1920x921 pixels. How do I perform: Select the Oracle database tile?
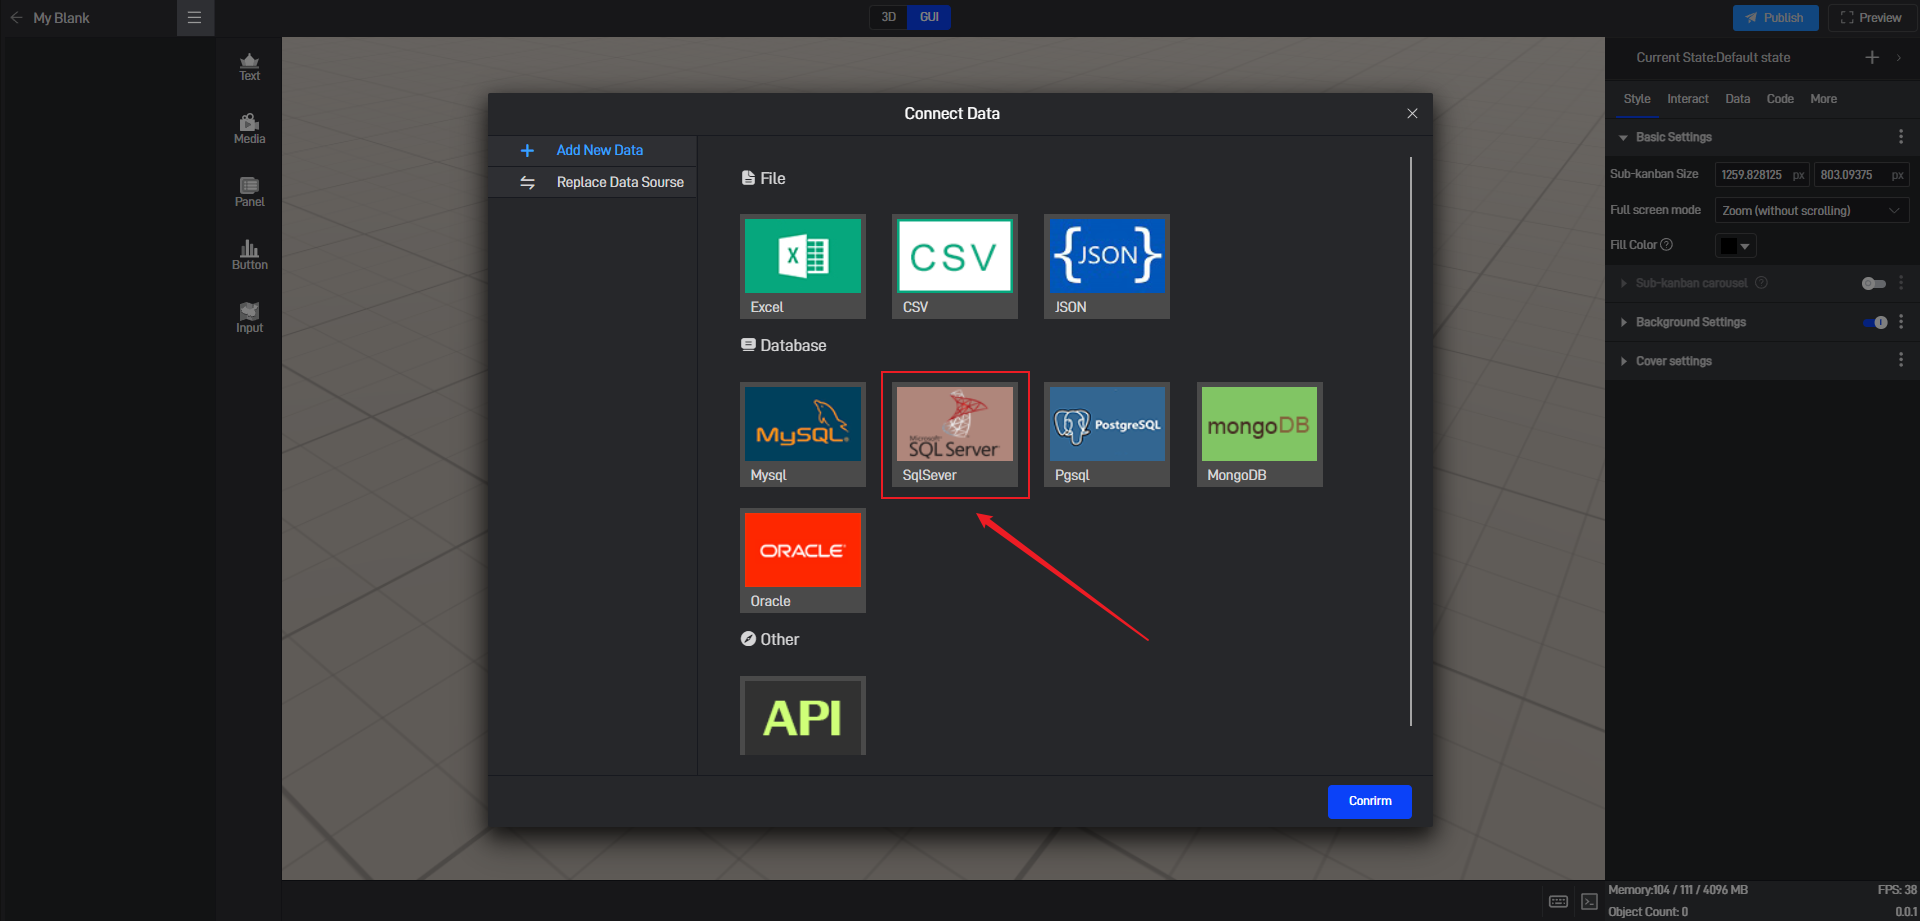click(x=802, y=560)
